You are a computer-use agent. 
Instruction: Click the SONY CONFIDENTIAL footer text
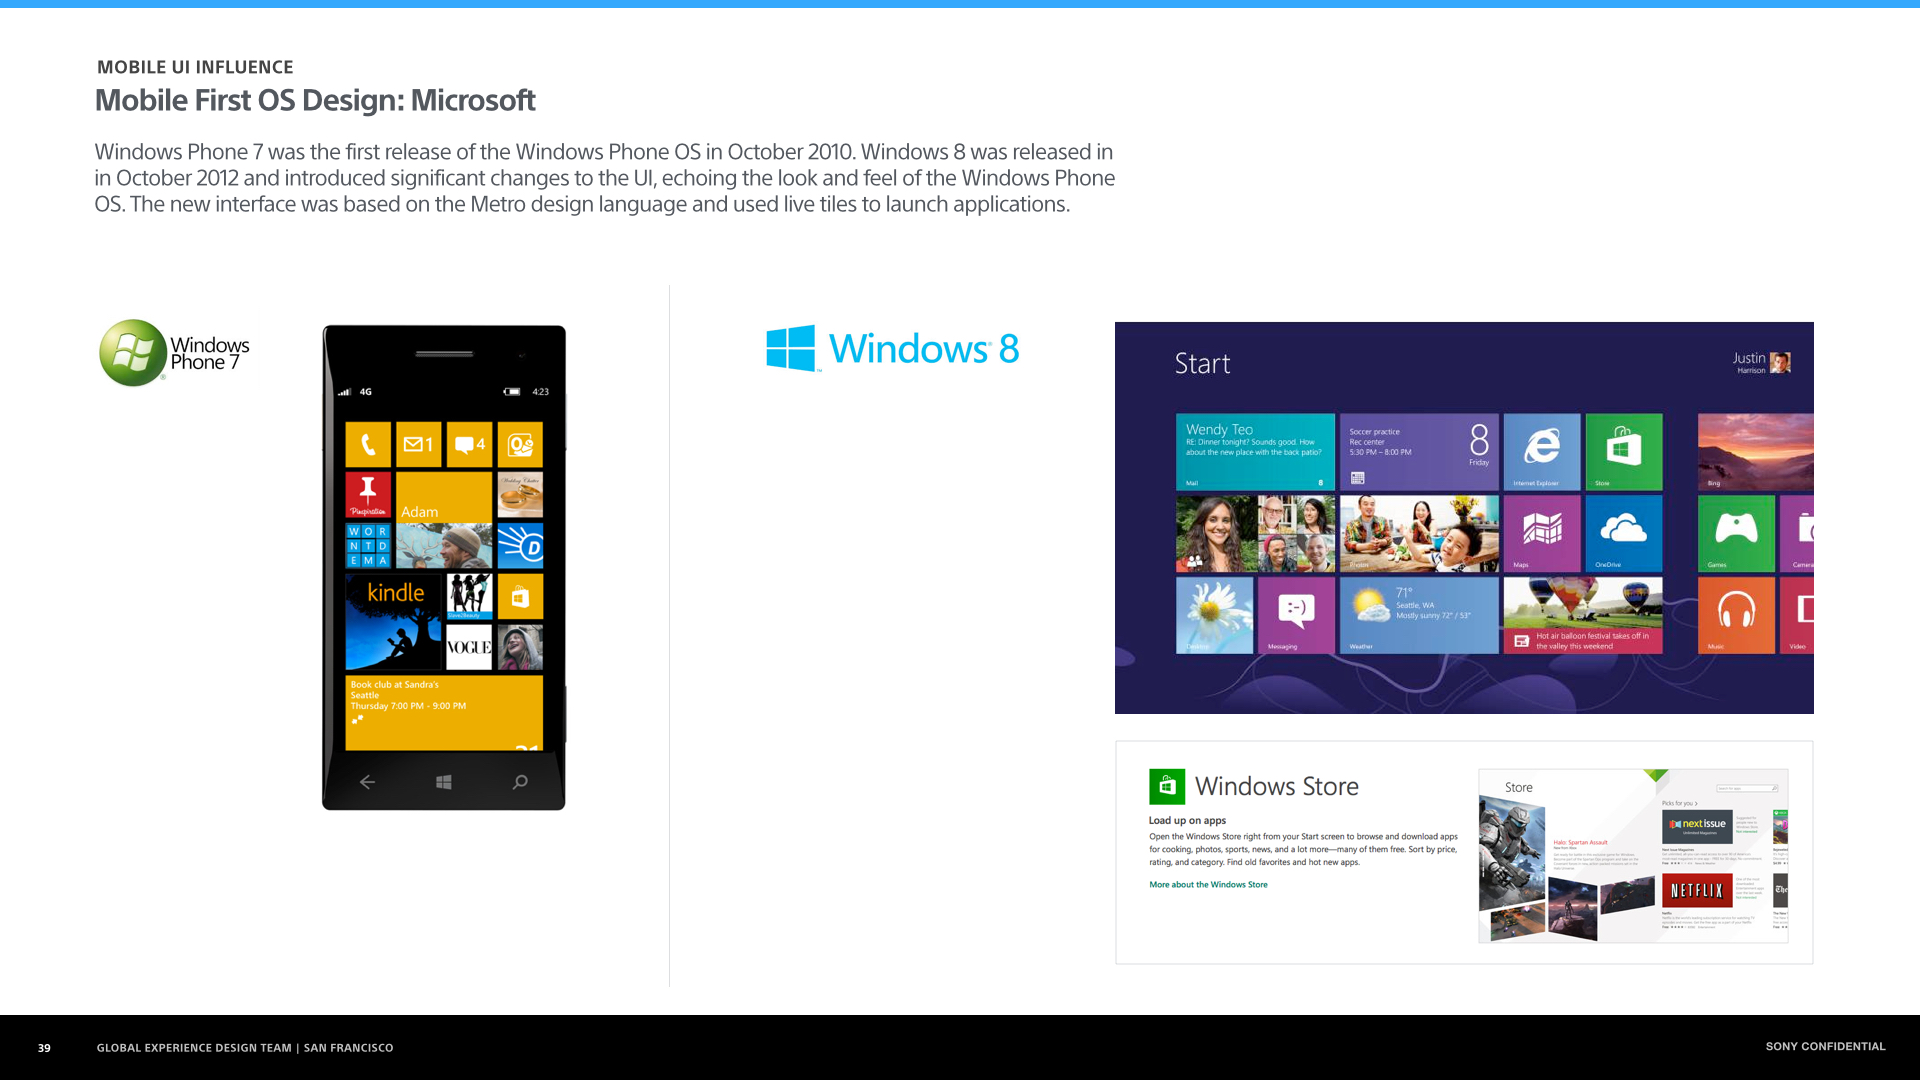click(x=1825, y=1047)
